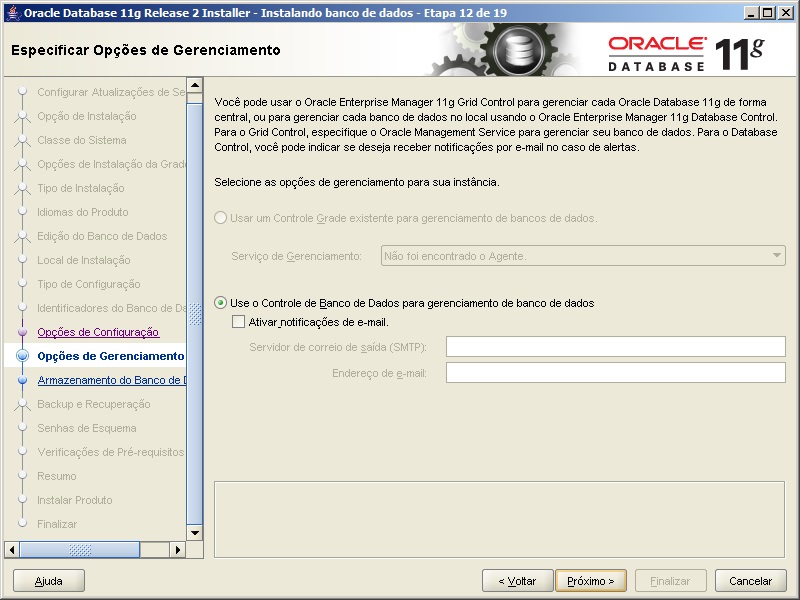This screenshot has height=600, width=800.
Task: Click the vertical sidebar scrollbar thumb
Action: [195, 314]
